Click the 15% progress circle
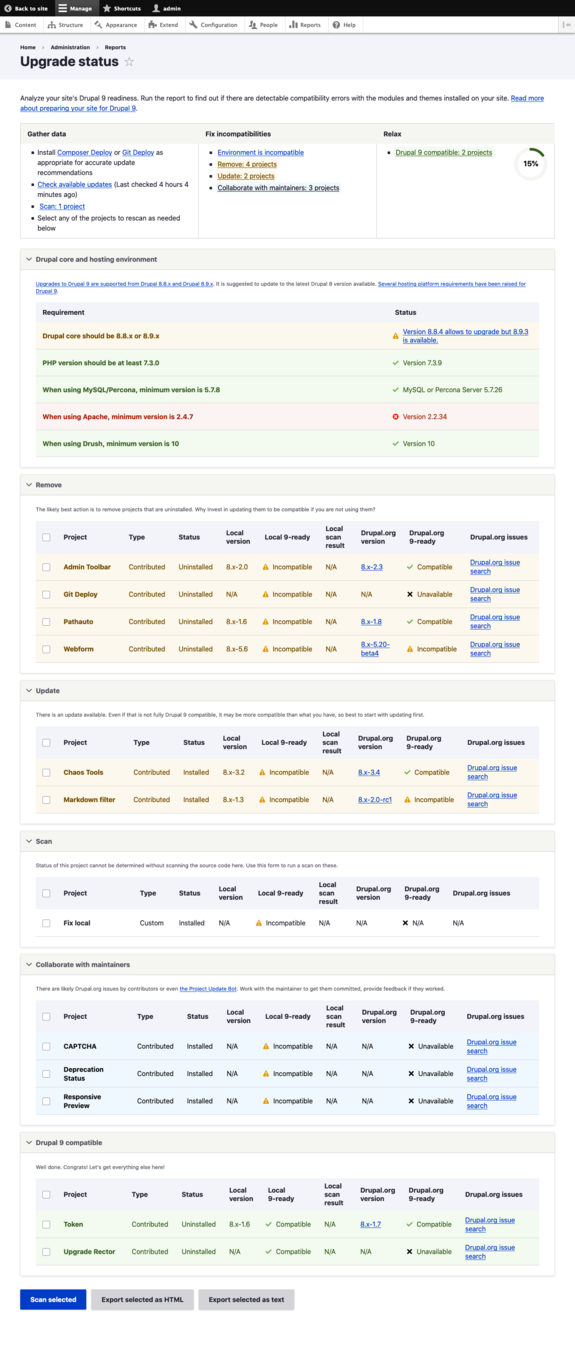This screenshot has width=575, height=1350. point(531,163)
